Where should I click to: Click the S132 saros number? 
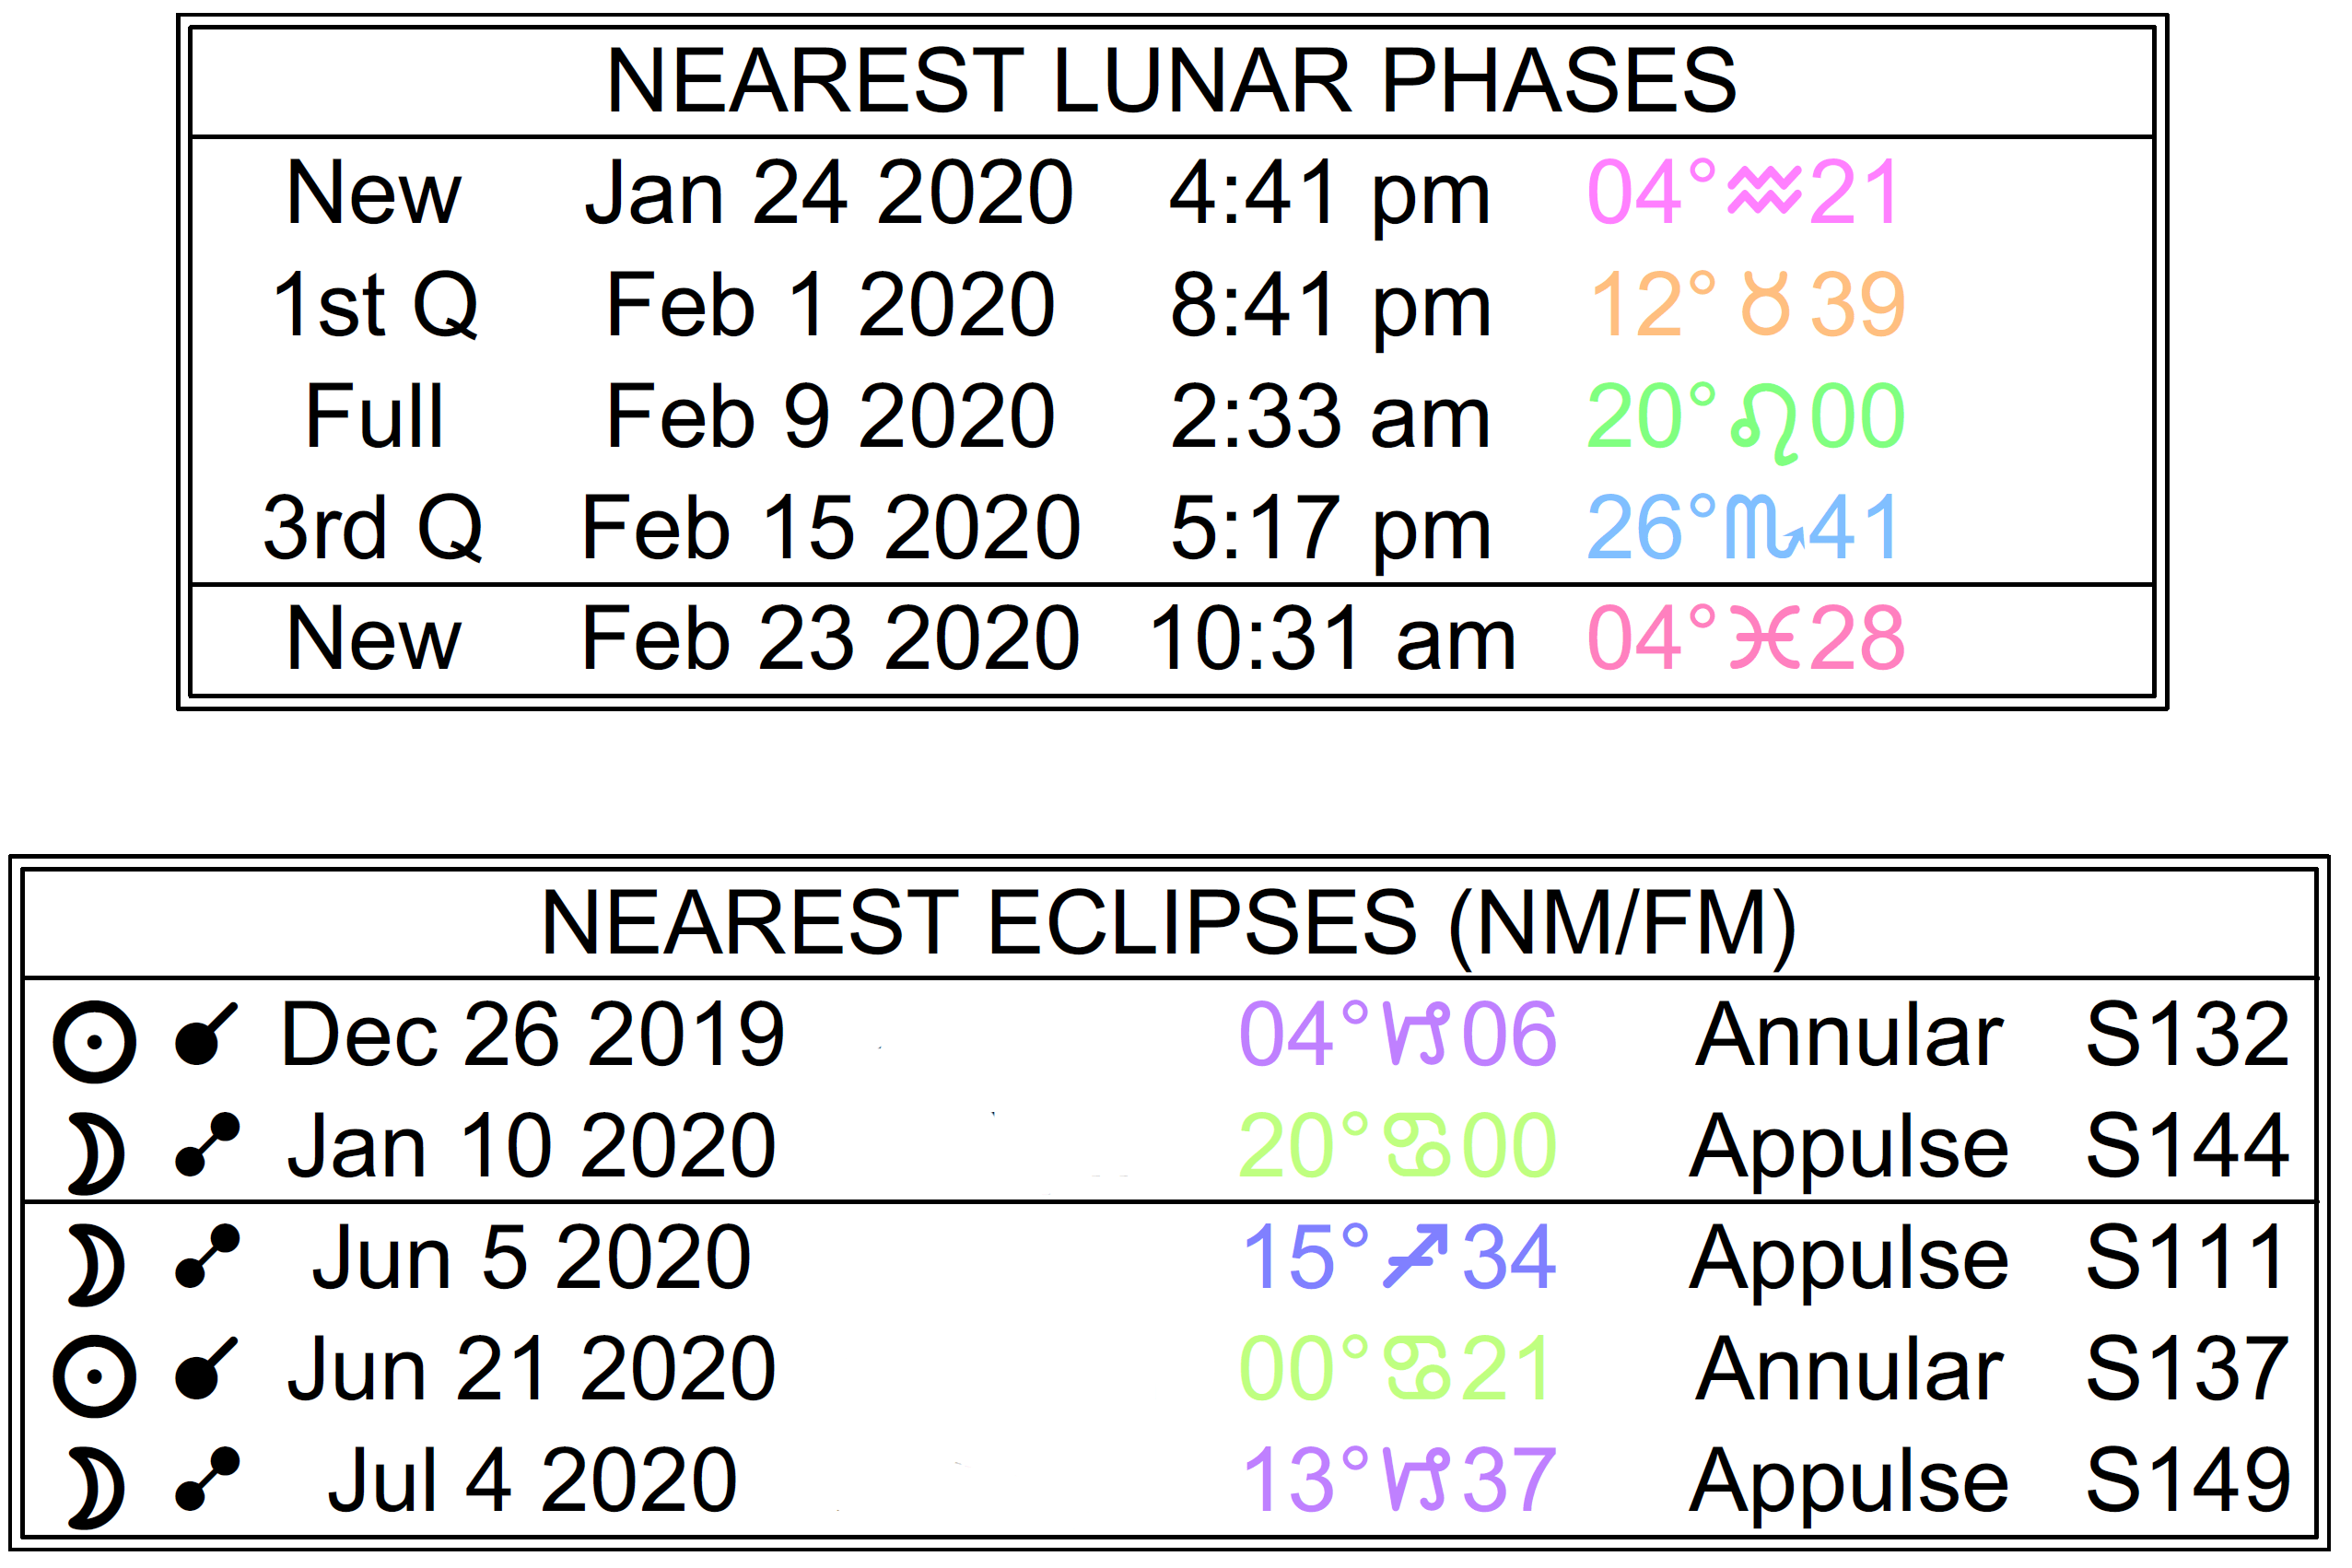[2187, 1034]
